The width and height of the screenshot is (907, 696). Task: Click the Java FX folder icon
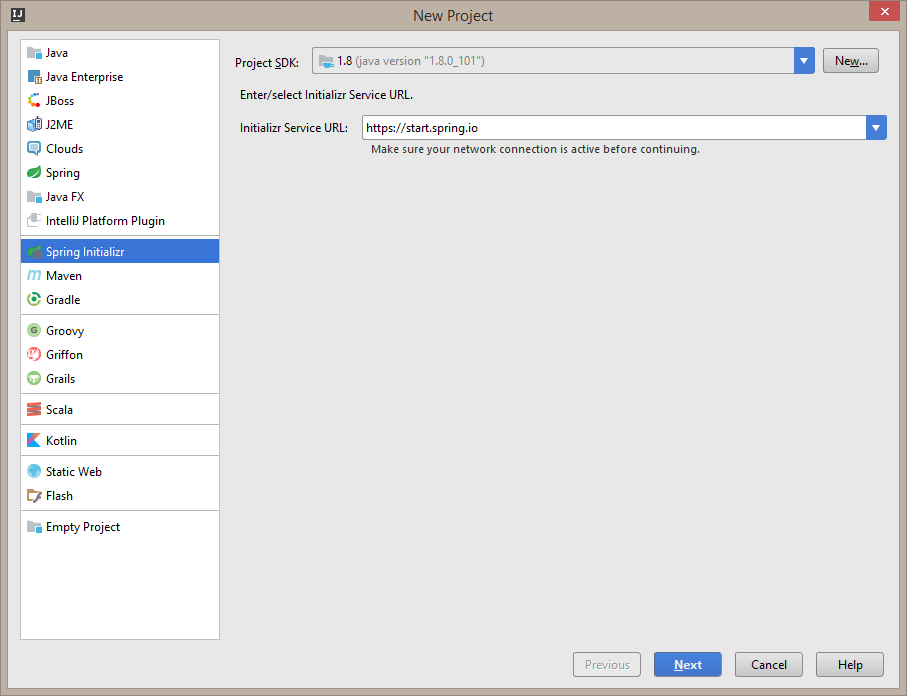[x=34, y=197]
